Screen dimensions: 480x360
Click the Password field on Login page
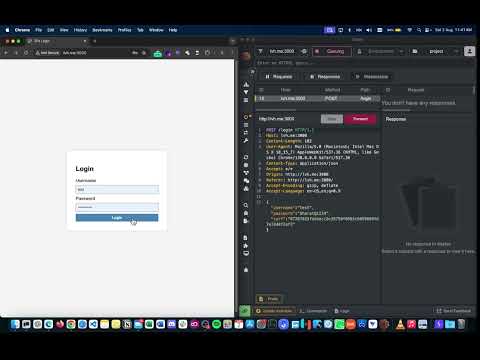(x=117, y=207)
